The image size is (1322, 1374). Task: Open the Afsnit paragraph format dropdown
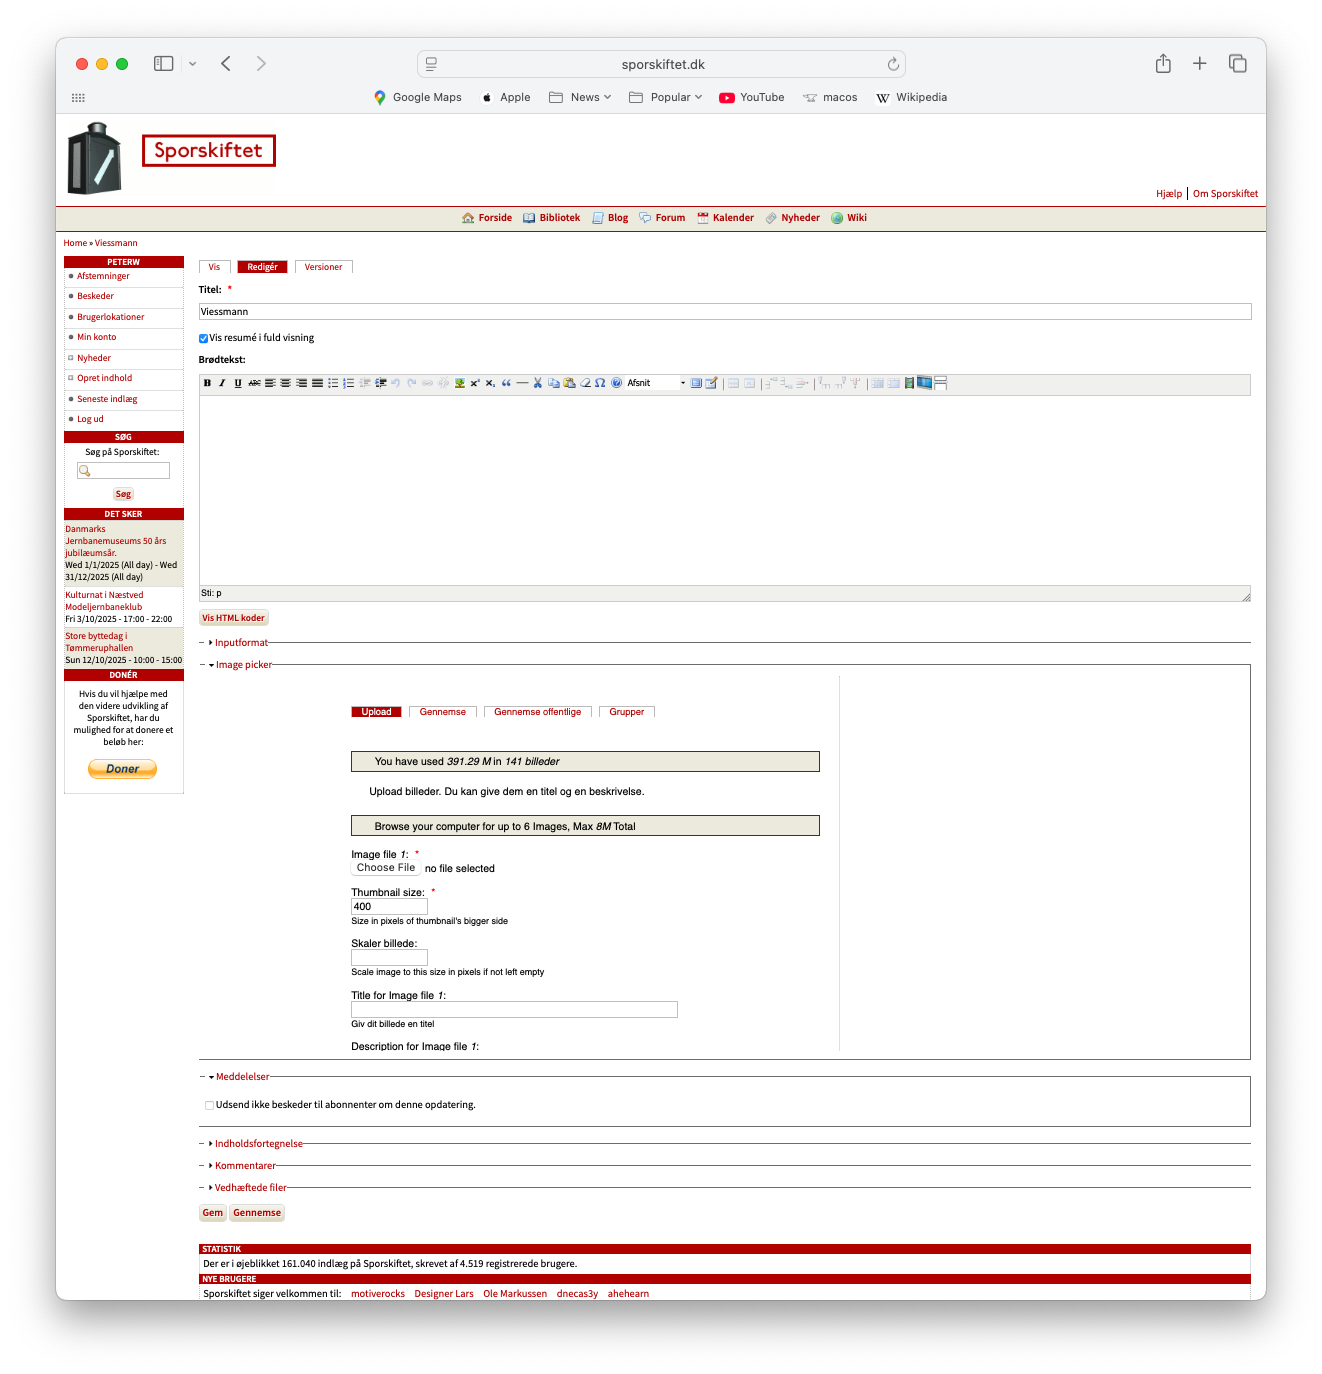pos(656,383)
